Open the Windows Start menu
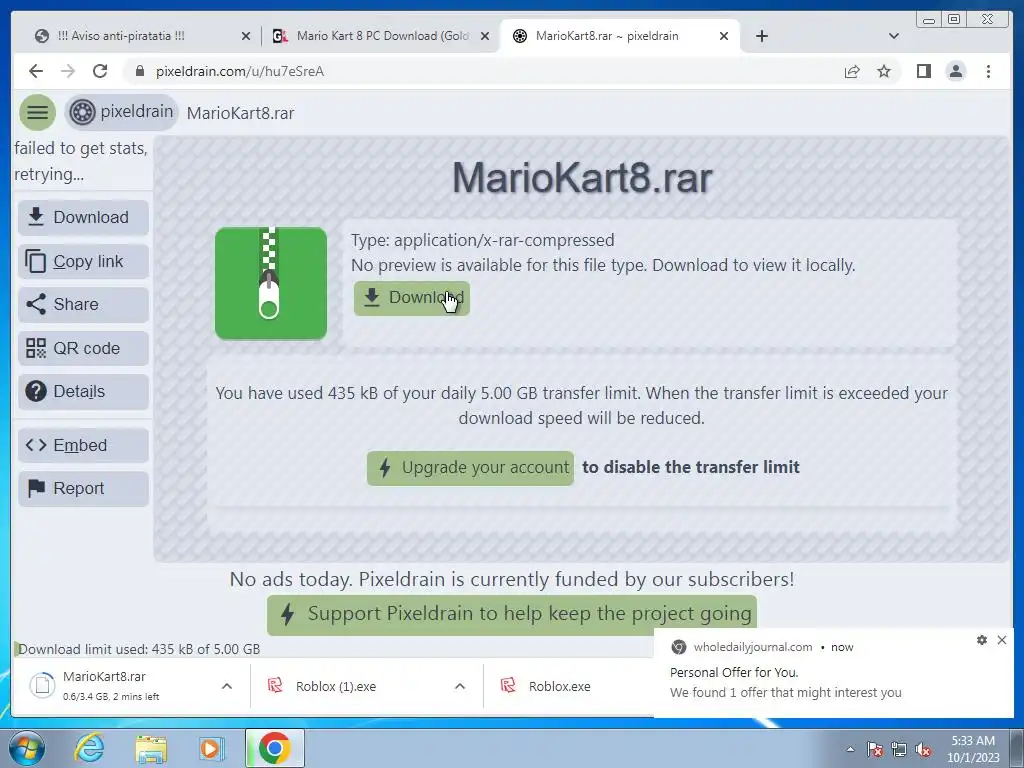 [27, 748]
